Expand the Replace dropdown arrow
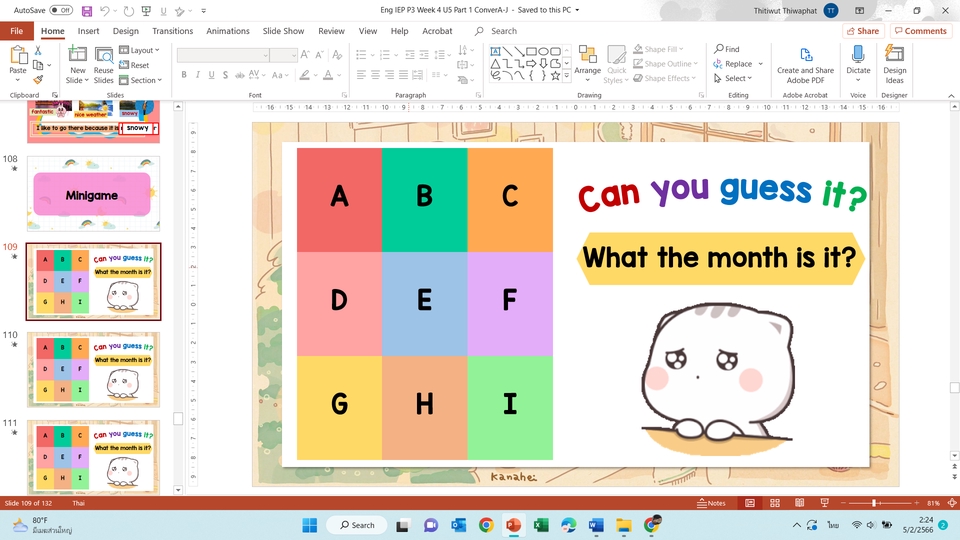This screenshot has width=960, height=540. pos(760,64)
